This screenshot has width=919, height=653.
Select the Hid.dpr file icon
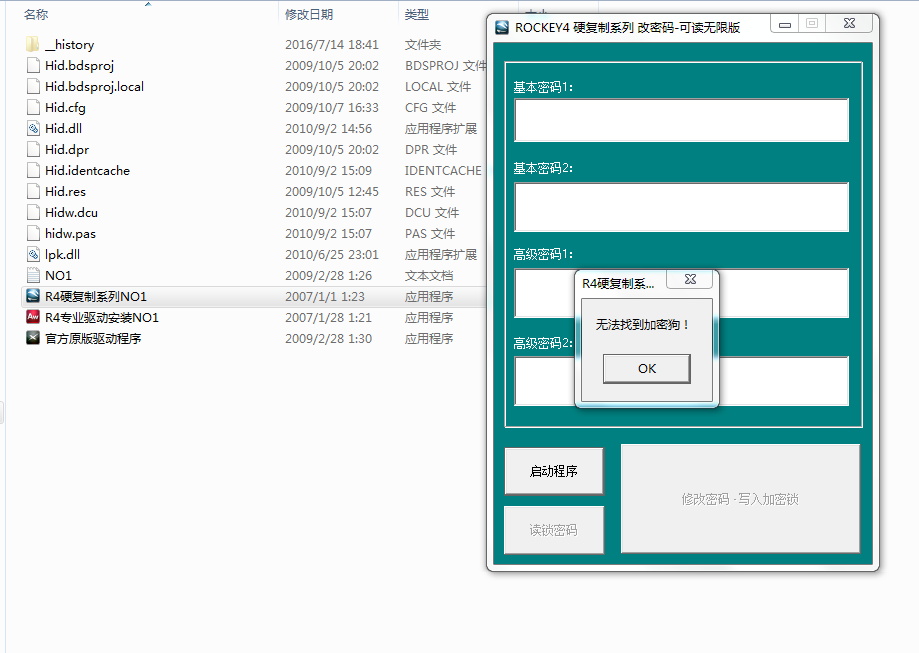click(x=33, y=149)
